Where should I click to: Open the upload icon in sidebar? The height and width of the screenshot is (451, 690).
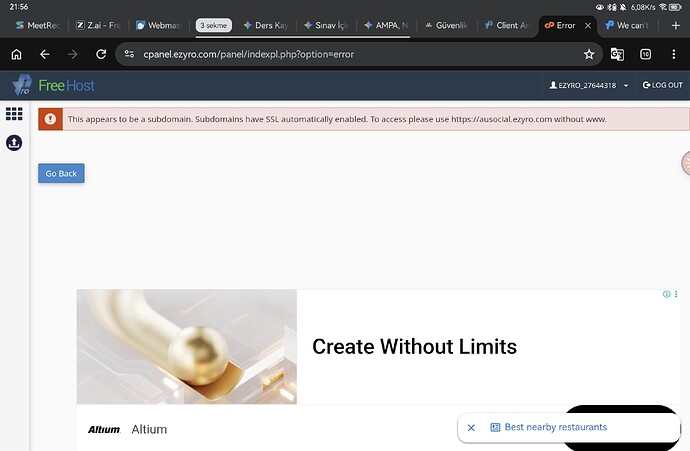coord(14,143)
